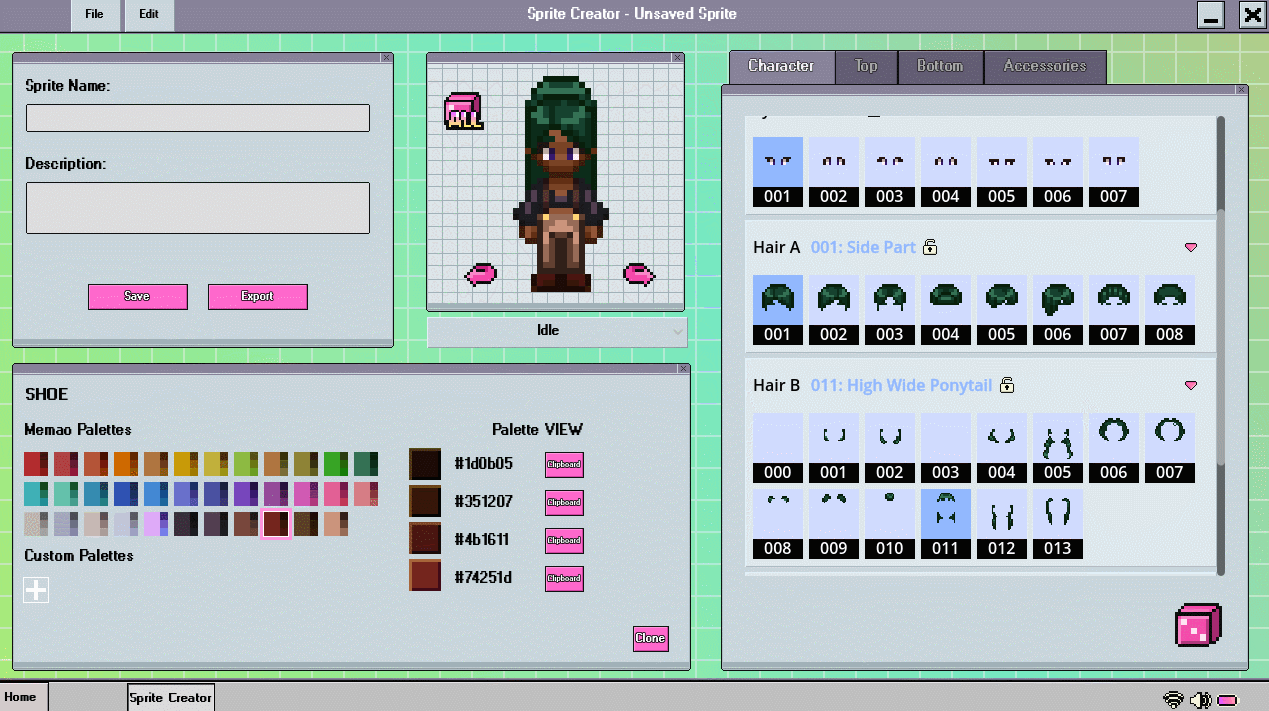Select Hair B style 000 (none)
Screen dimensions: 1269x711
click(x=778, y=448)
